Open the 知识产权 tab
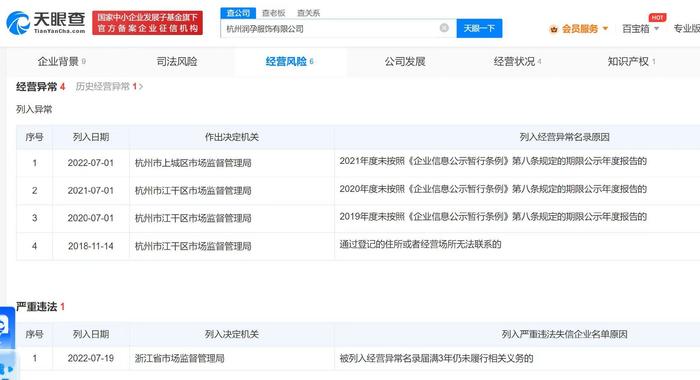This screenshot has width=700, height=380. tap(631, 62)
